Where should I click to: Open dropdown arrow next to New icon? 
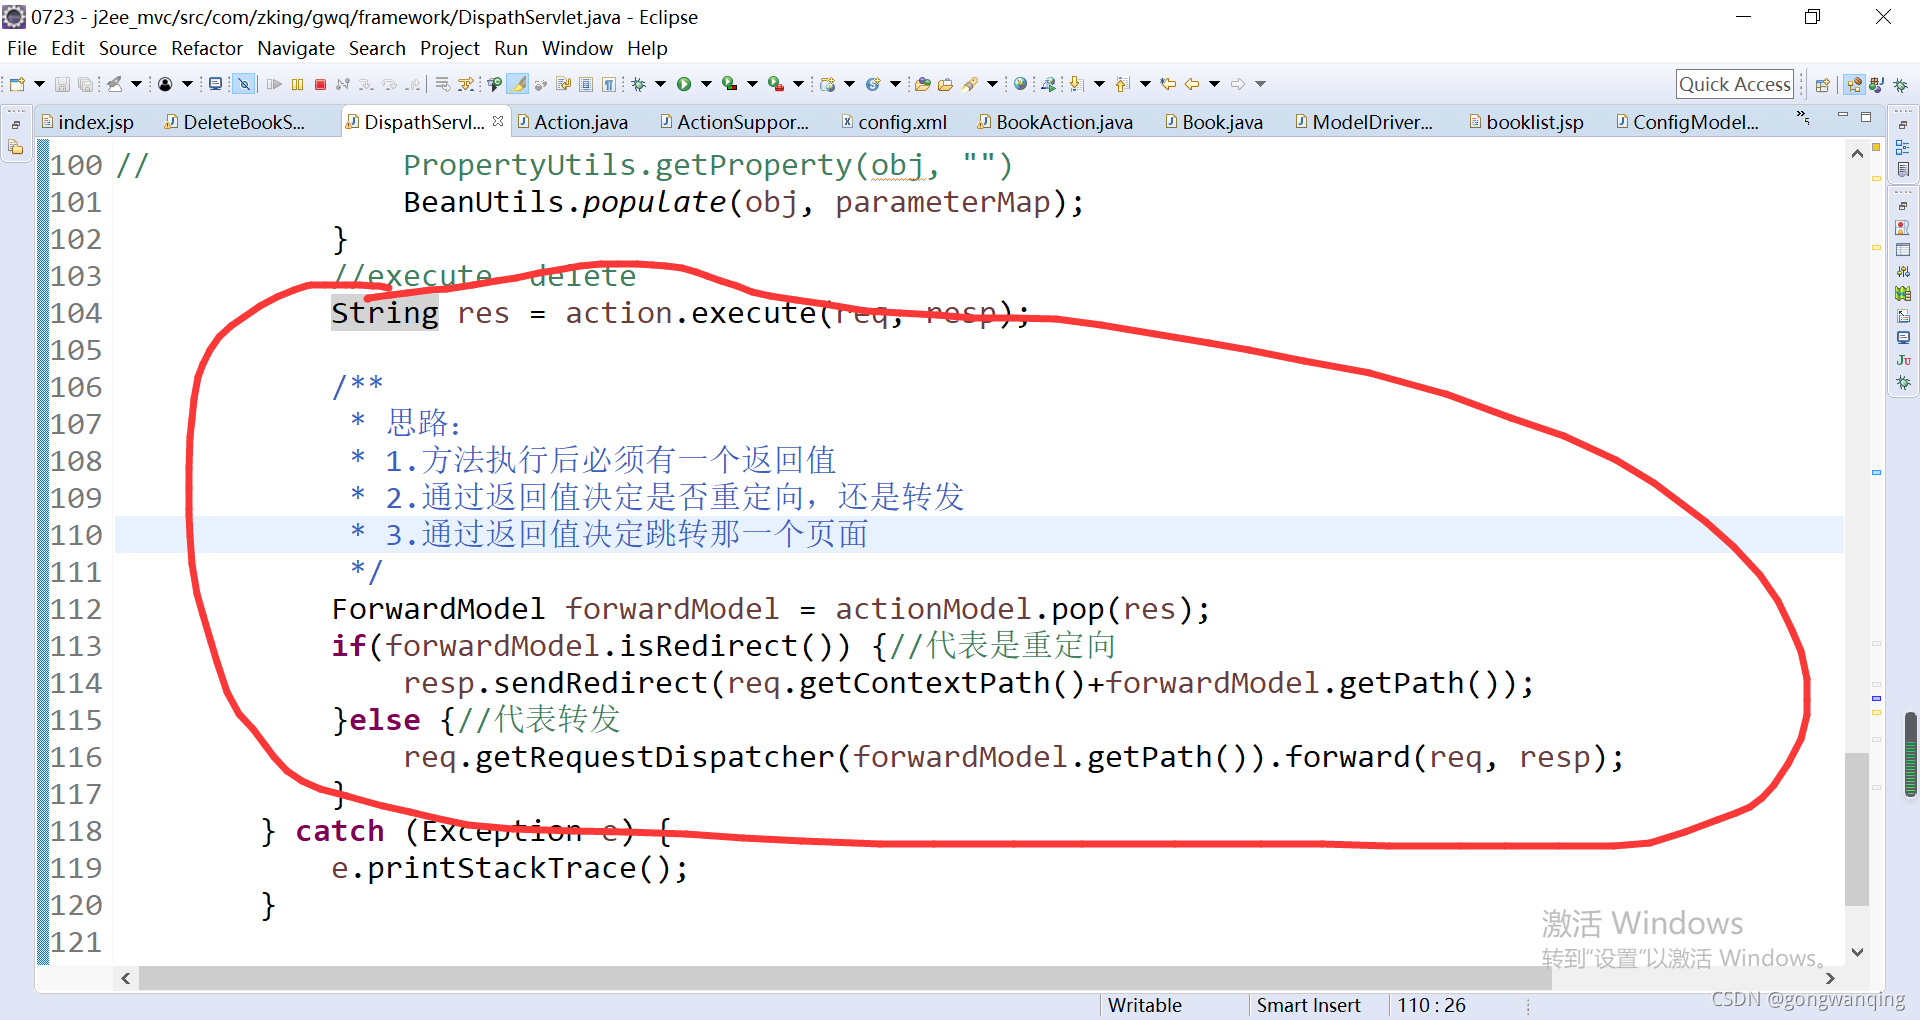tap(40, 84)
